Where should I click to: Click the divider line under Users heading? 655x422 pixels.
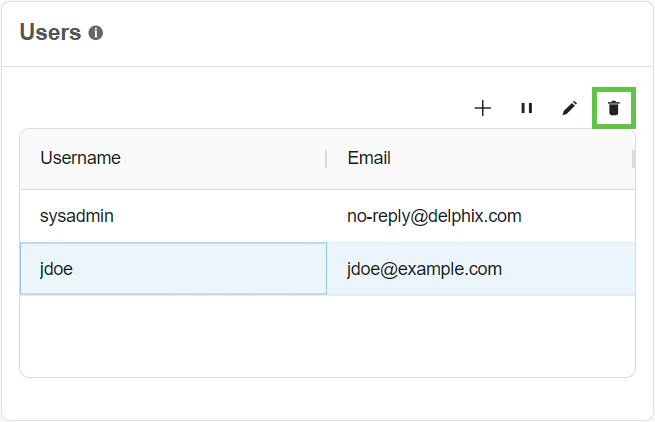pos(327,67)
